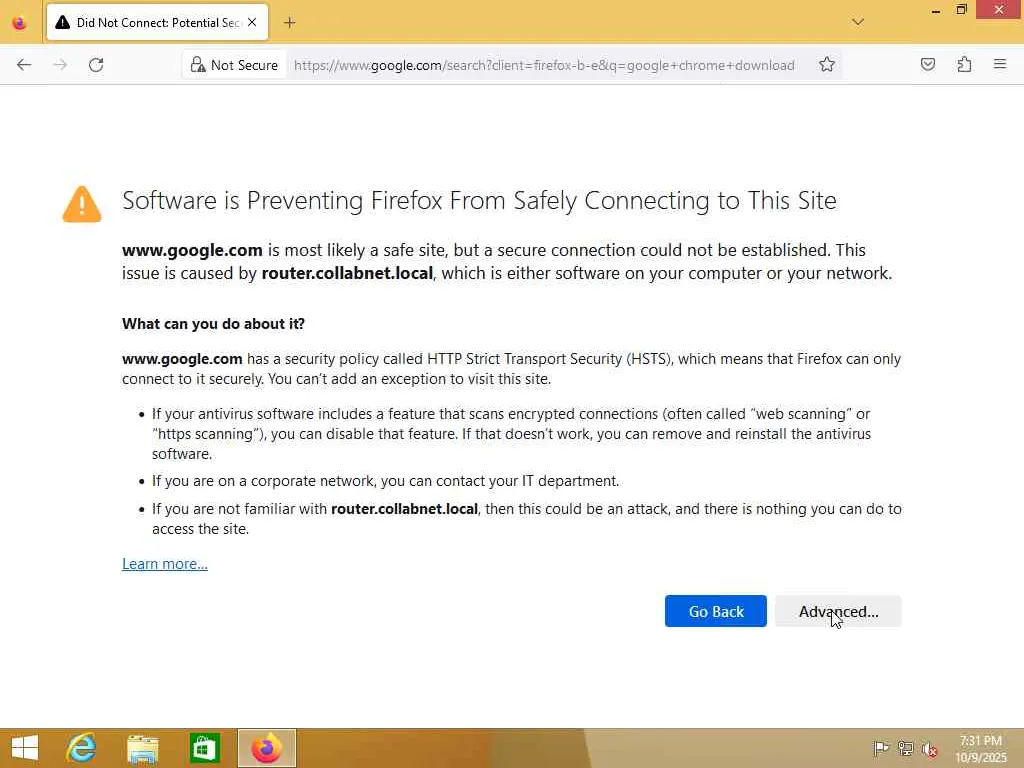Open the Windows Start menu
1024x768 pixels.
24,748
